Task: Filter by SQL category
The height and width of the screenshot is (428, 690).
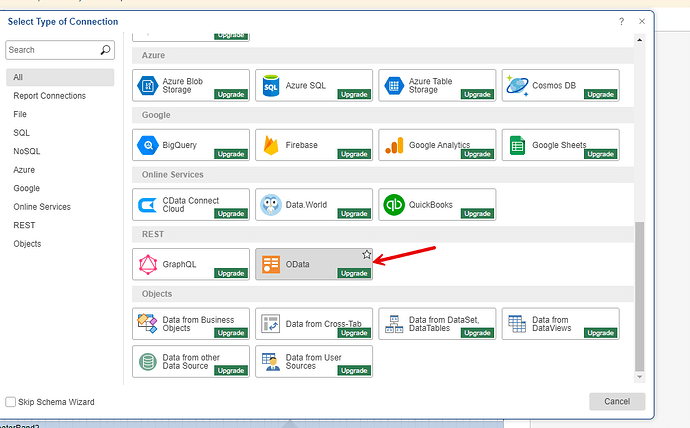Action: tap(22, 133)
